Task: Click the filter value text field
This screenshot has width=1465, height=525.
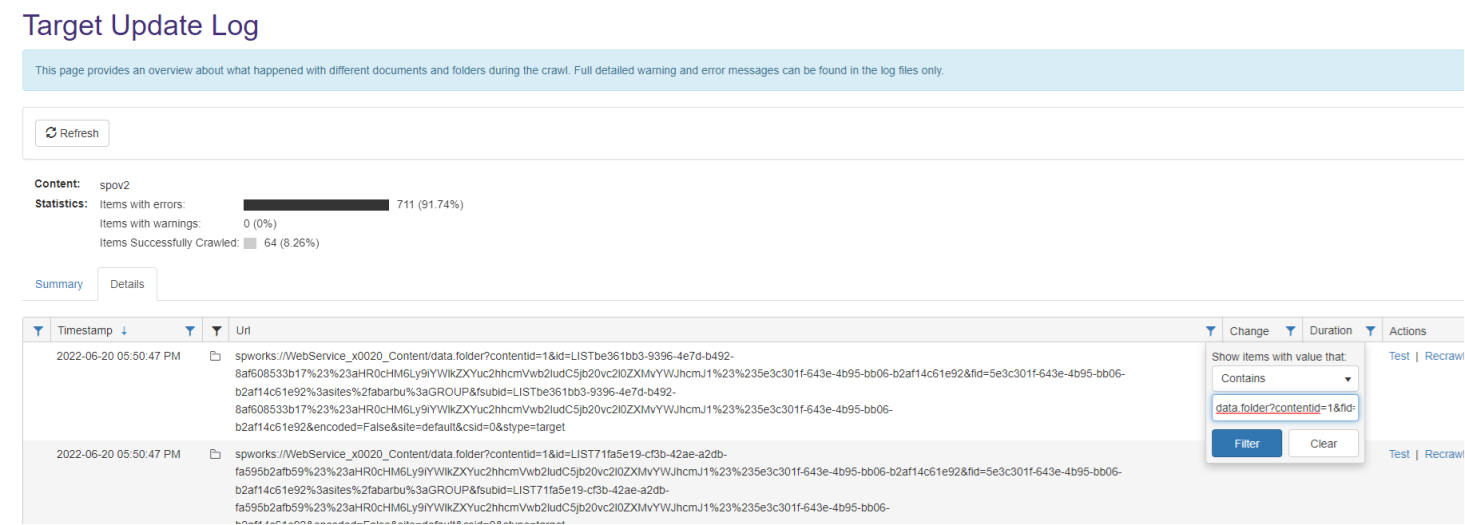Action: pos(1285,408)
